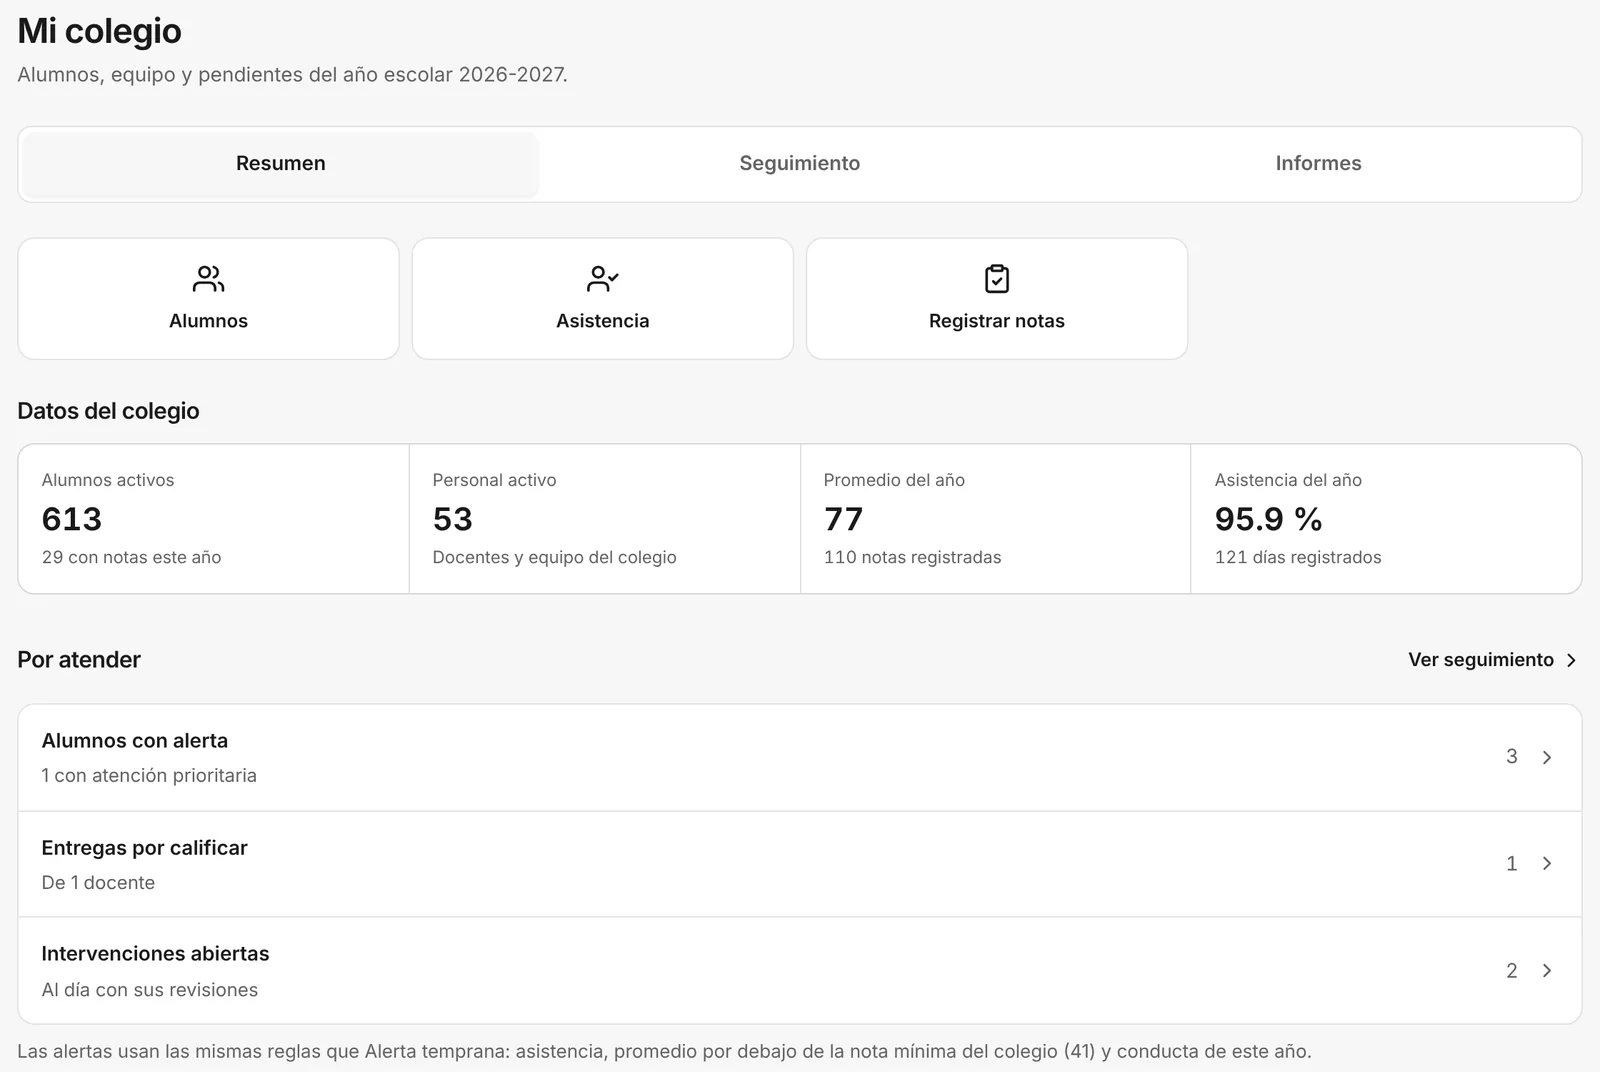
Task: Click the arrow next to Ver seguimiento
Action: tap(1571, 660)
